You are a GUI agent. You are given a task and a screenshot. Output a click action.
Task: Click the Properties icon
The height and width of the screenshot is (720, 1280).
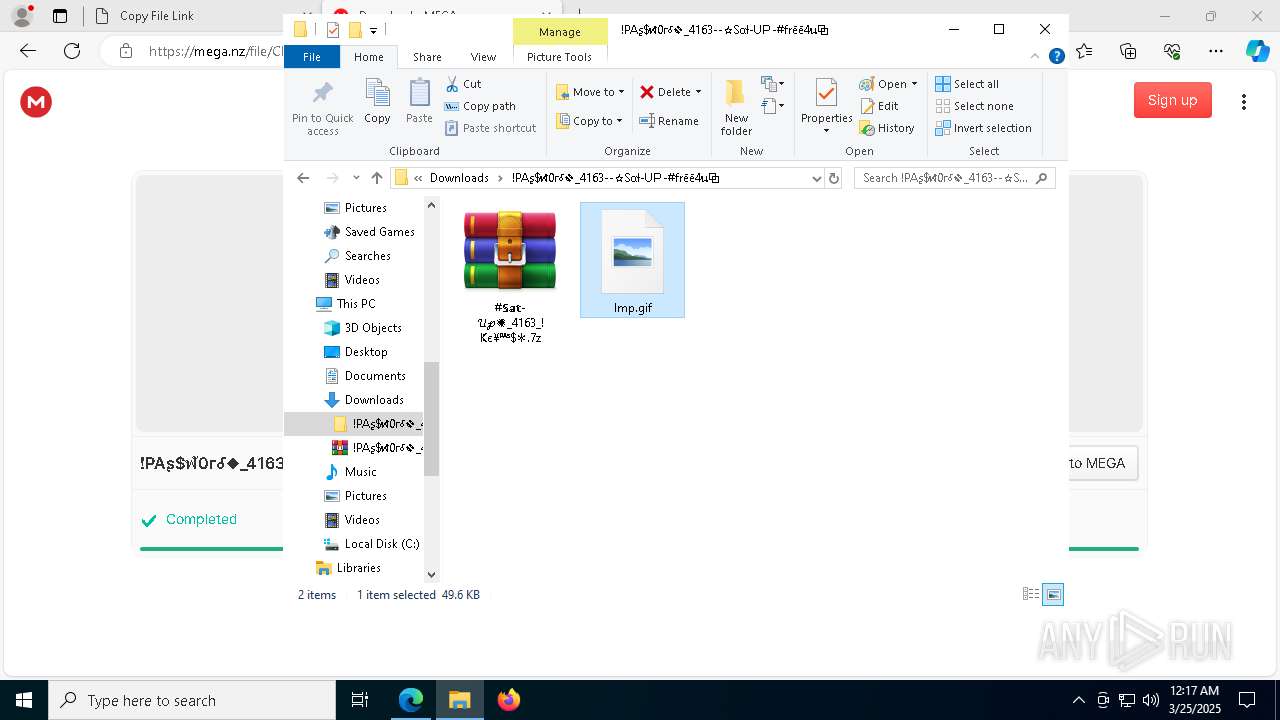tap(826, 94)
